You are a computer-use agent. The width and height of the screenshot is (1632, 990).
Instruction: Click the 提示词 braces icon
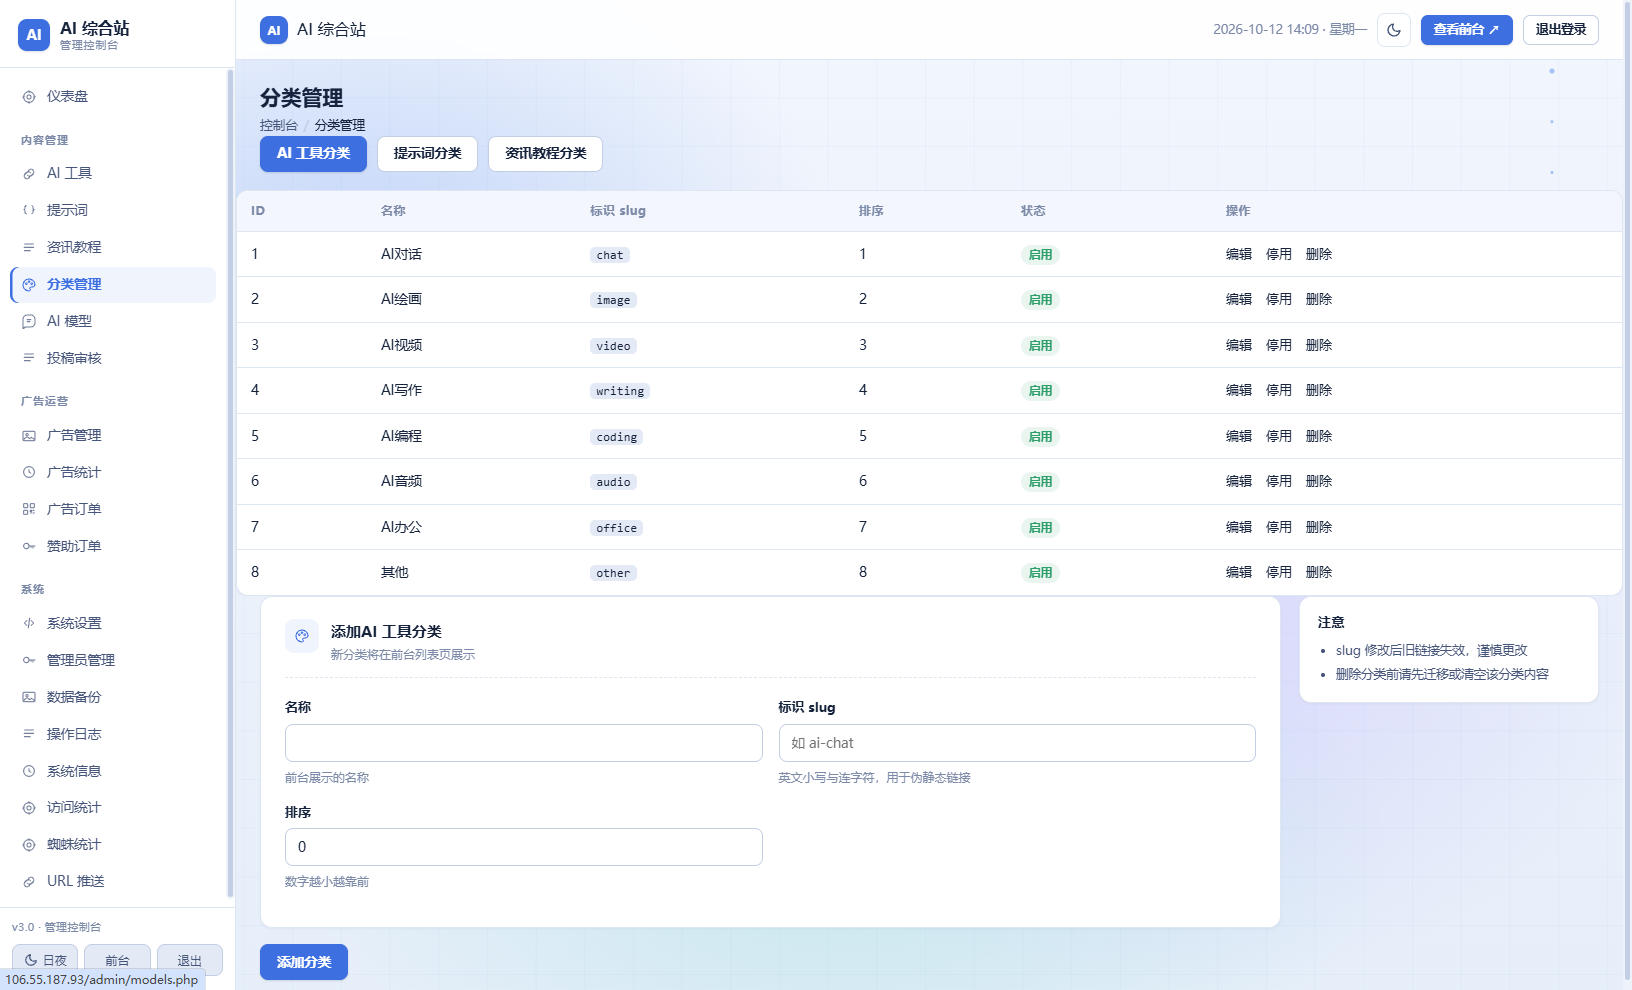pos(29,211)
